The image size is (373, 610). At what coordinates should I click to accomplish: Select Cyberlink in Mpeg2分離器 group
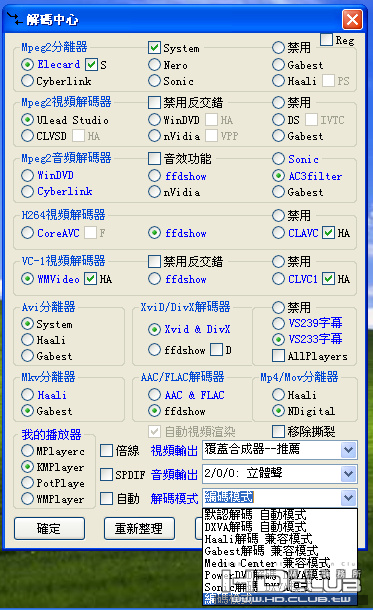pyautogui.click(x=27, y=81)
